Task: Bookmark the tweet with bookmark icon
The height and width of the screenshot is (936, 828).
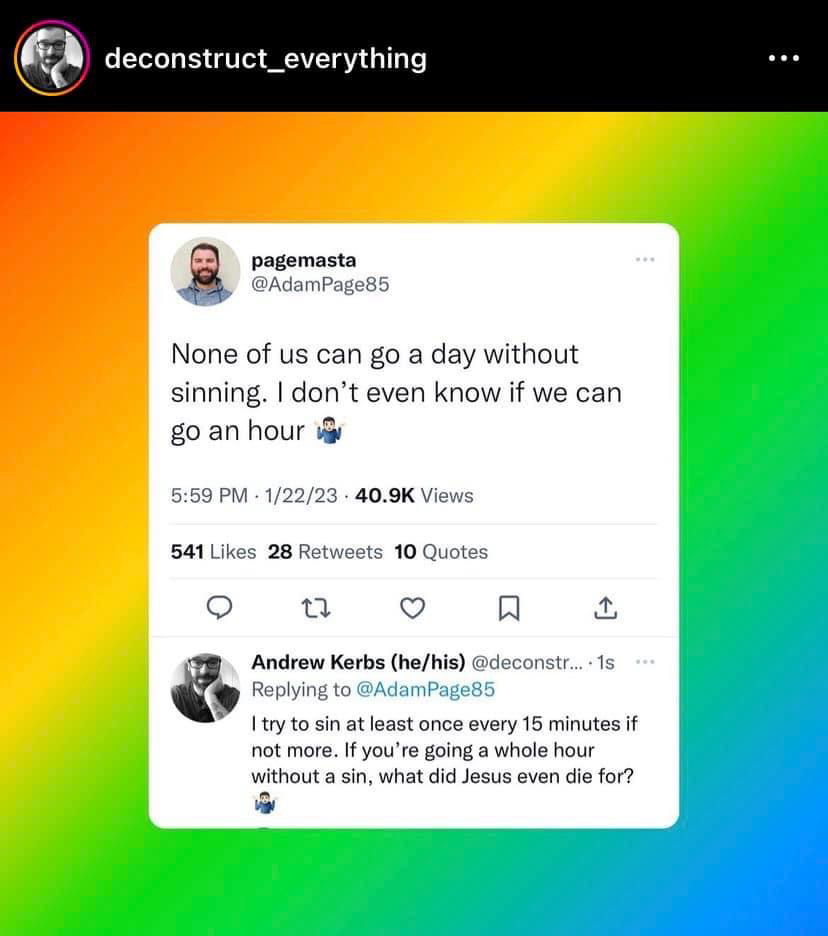Action: click(x=509, y=608)
